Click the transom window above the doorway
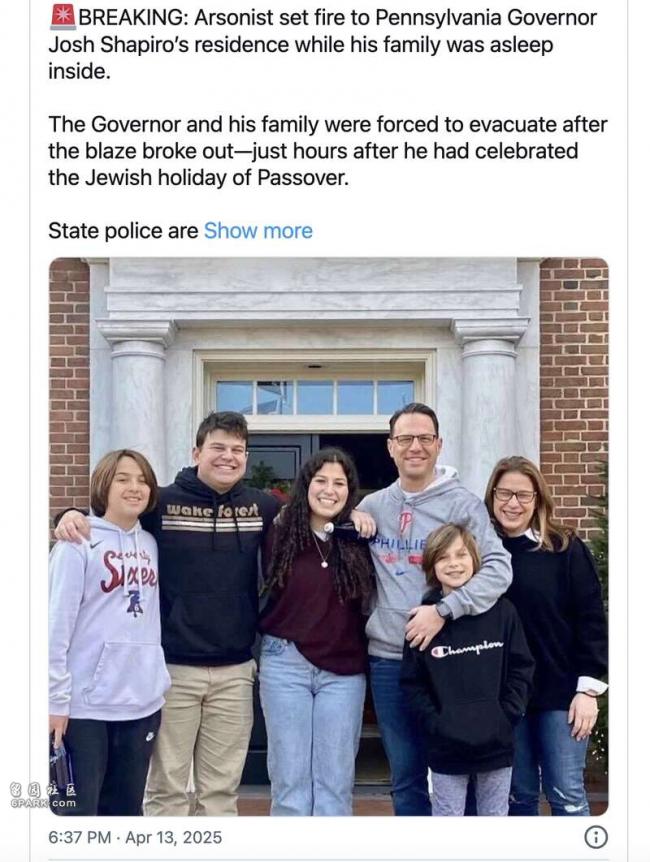The image size is (650, 862). [x=315, y=397]
